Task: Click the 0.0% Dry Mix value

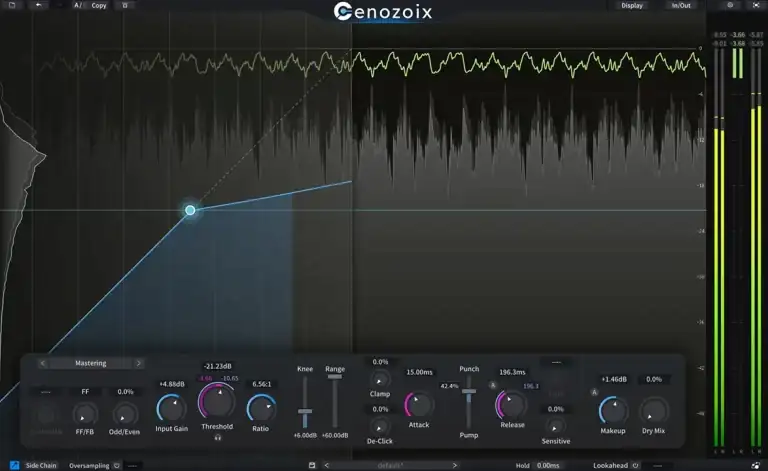Action: point(654,379)
